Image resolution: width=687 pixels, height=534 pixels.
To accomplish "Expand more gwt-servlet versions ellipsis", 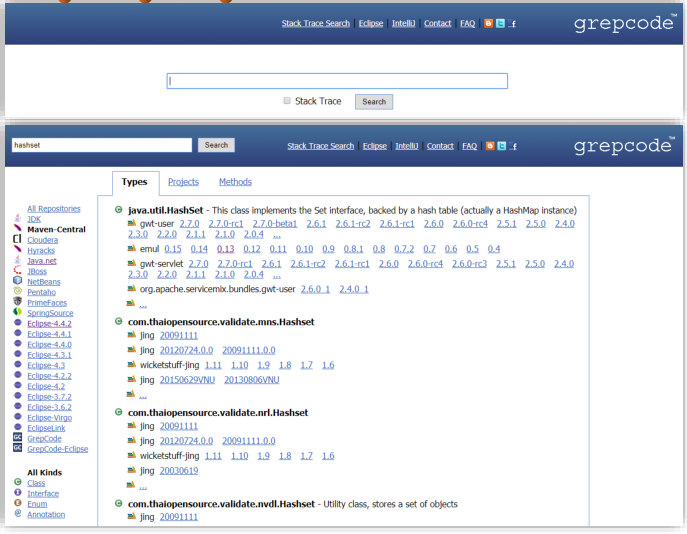I will click(x=276, y=275).
